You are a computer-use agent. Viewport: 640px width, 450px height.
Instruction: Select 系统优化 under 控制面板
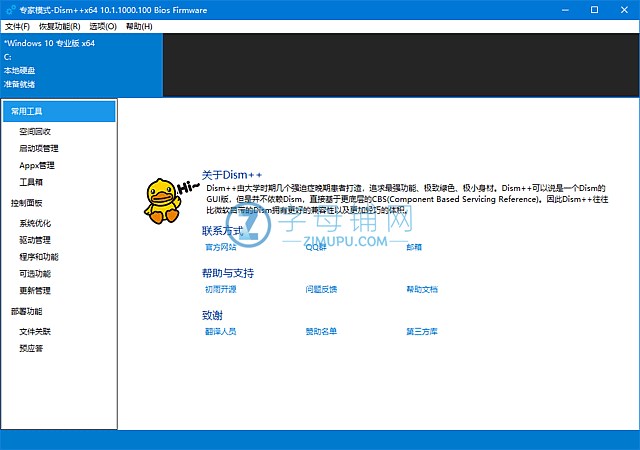[x=35, y=223]
